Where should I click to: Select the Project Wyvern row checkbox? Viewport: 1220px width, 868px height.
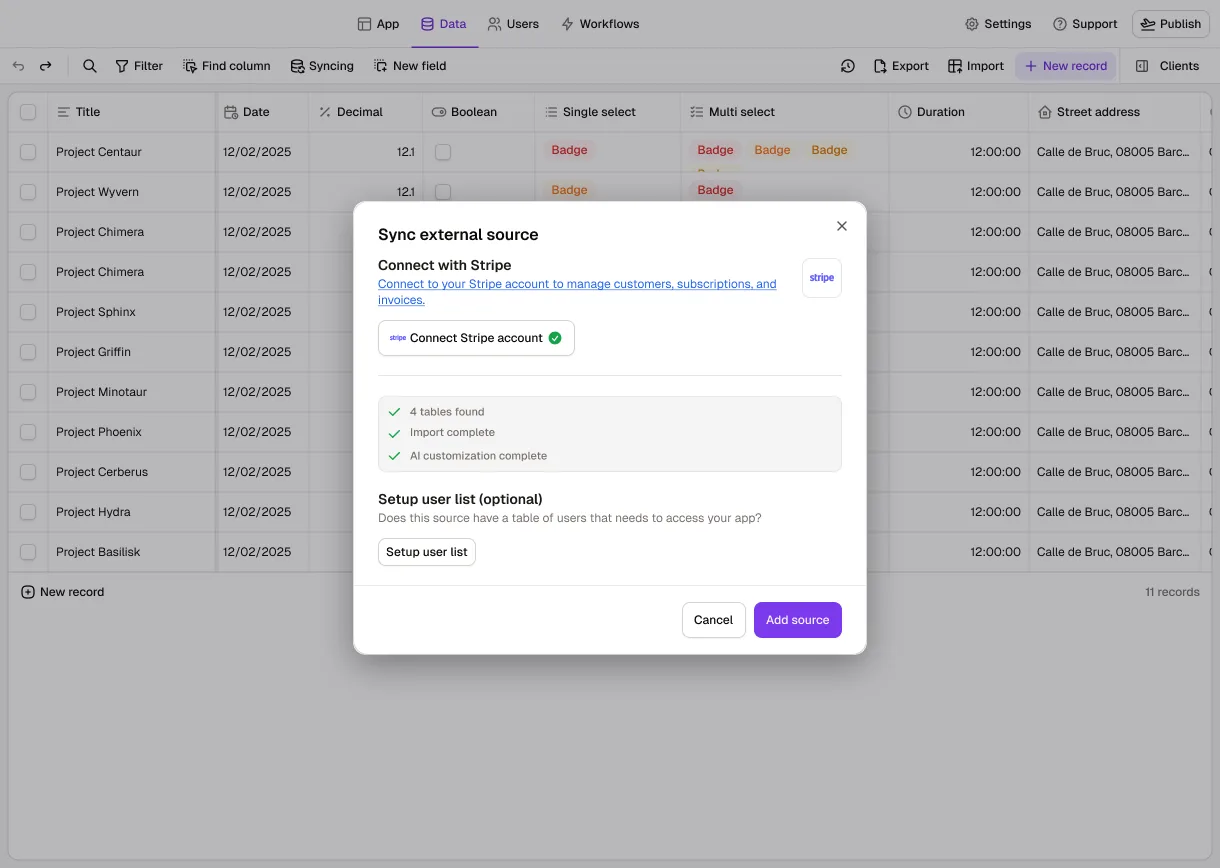tap(28, 192)
